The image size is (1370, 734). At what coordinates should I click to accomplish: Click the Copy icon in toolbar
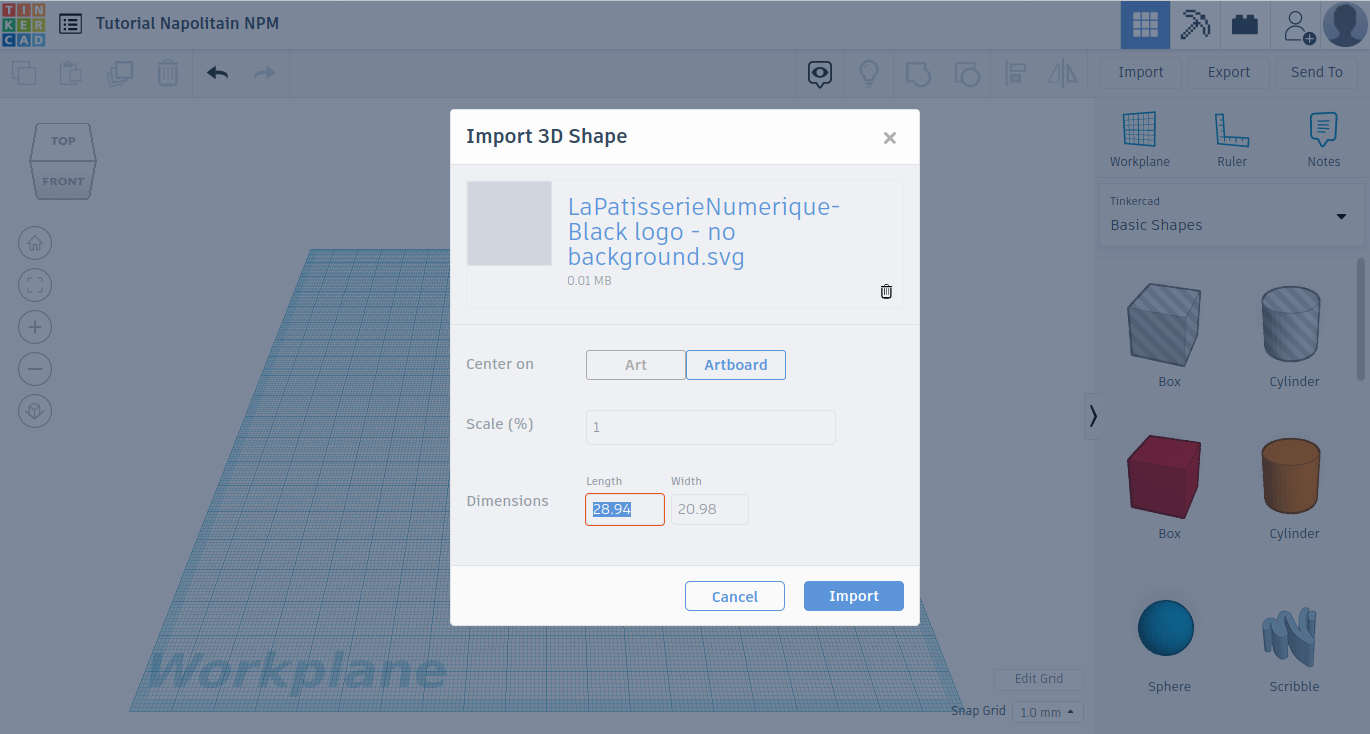(x=24, y=73)
